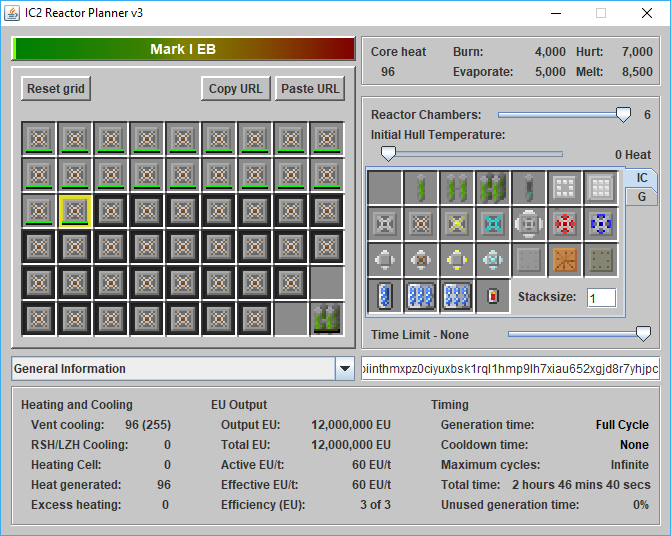Pick the yellow component heat exchanger
Image resolution: width=671 pixels, height=536 pixels.
(x=457, y=260)
